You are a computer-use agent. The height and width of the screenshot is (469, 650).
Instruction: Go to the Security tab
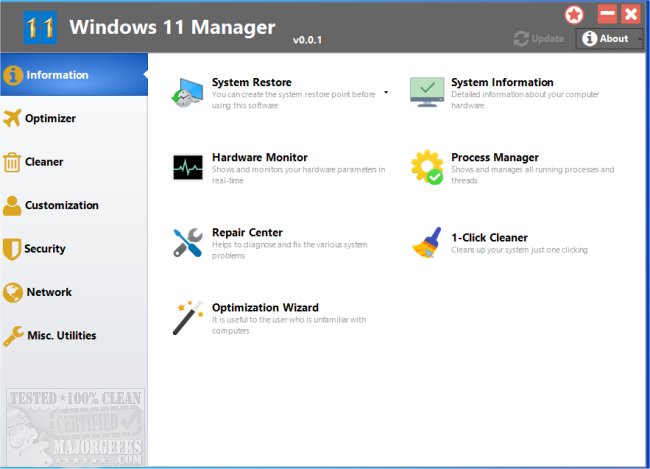45,249
